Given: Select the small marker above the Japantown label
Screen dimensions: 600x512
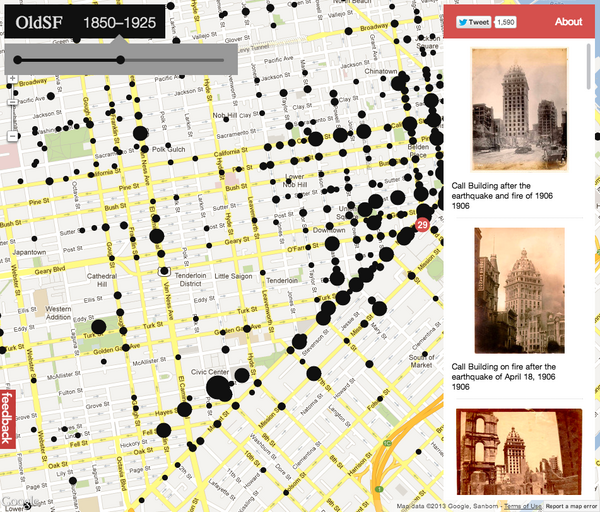Looking at the screenshot, I should pyautogui.click(x=34, y=238).
